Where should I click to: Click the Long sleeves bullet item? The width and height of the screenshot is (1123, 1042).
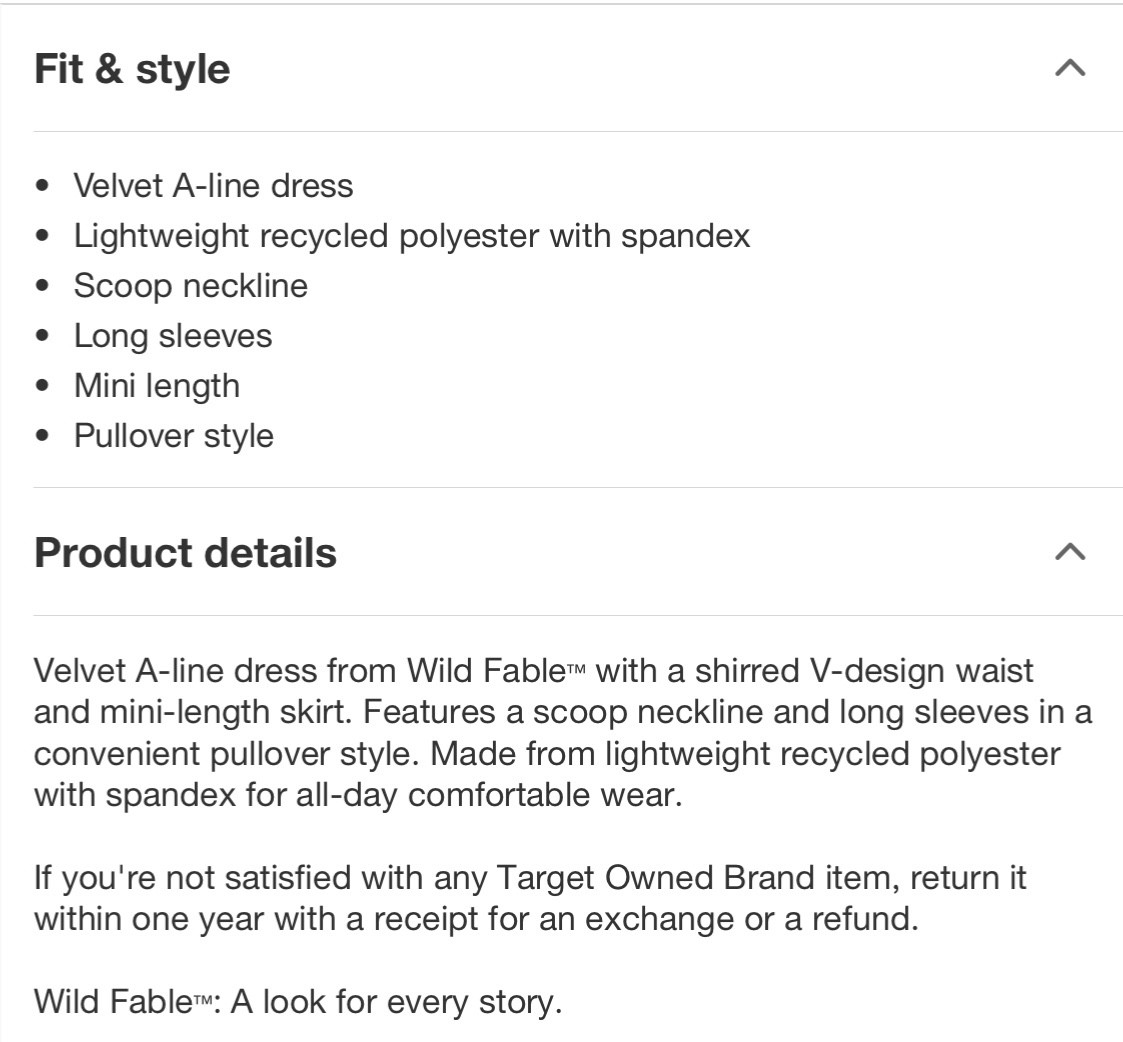tap(173, 336)
